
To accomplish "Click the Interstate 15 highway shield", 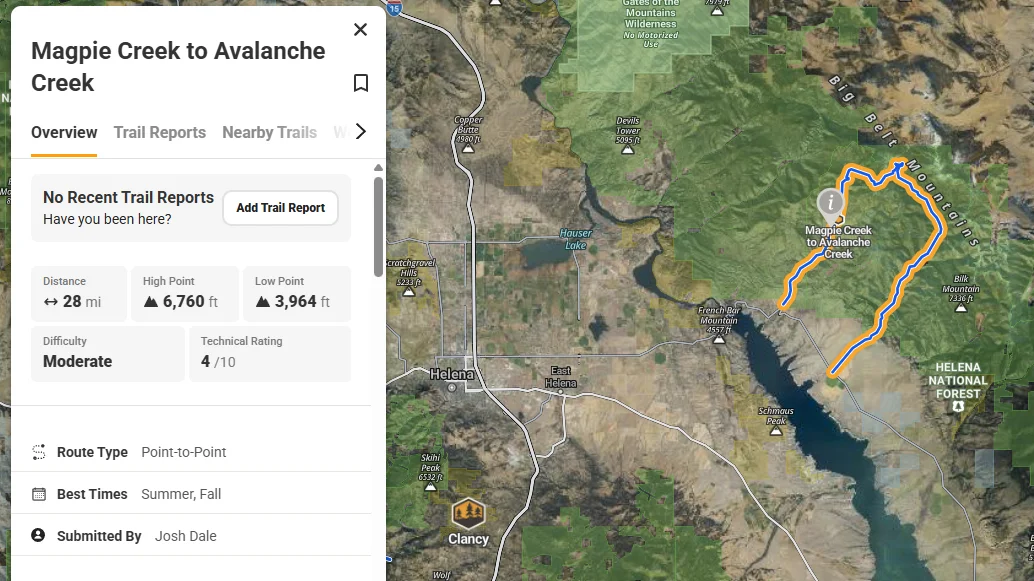I will [394, 9].
